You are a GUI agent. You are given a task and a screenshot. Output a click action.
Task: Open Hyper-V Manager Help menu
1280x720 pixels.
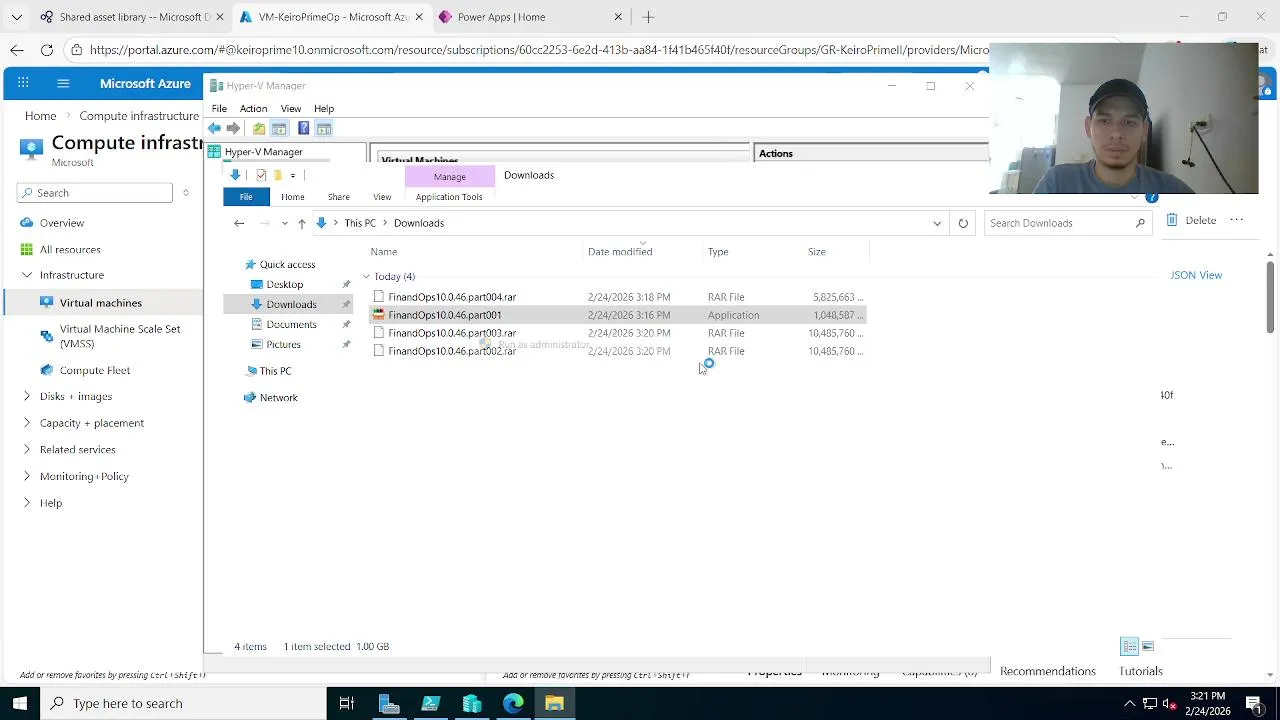click(x=324, y=108)
